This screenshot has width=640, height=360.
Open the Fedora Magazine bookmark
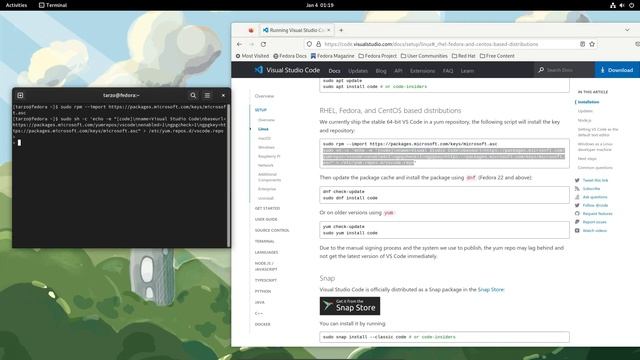(x=333, y=56)
